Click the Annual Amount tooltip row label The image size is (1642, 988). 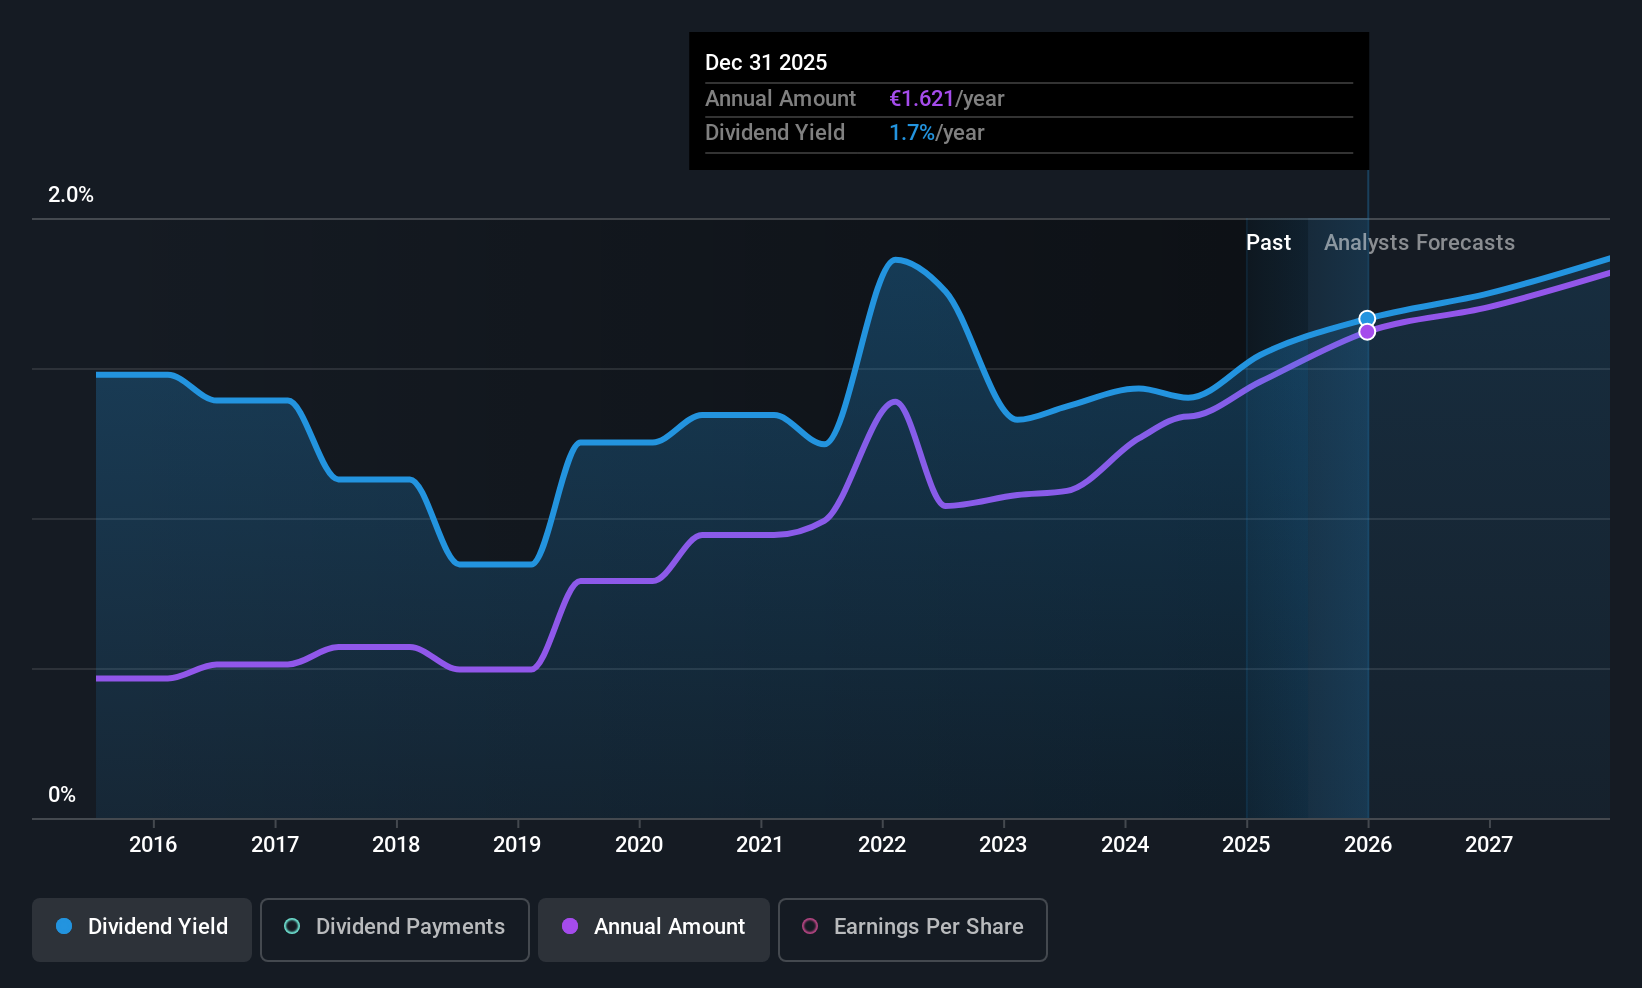coord(780,99)
